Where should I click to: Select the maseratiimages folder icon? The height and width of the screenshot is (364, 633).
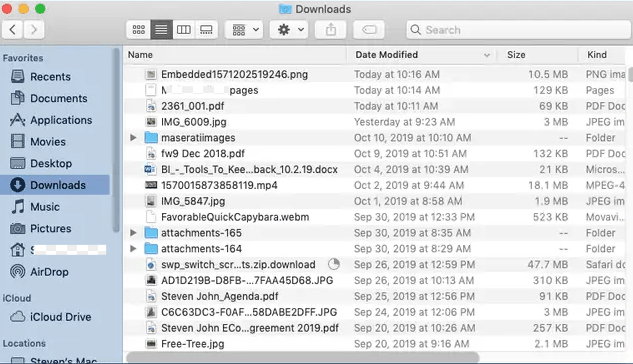pos(151,138)
